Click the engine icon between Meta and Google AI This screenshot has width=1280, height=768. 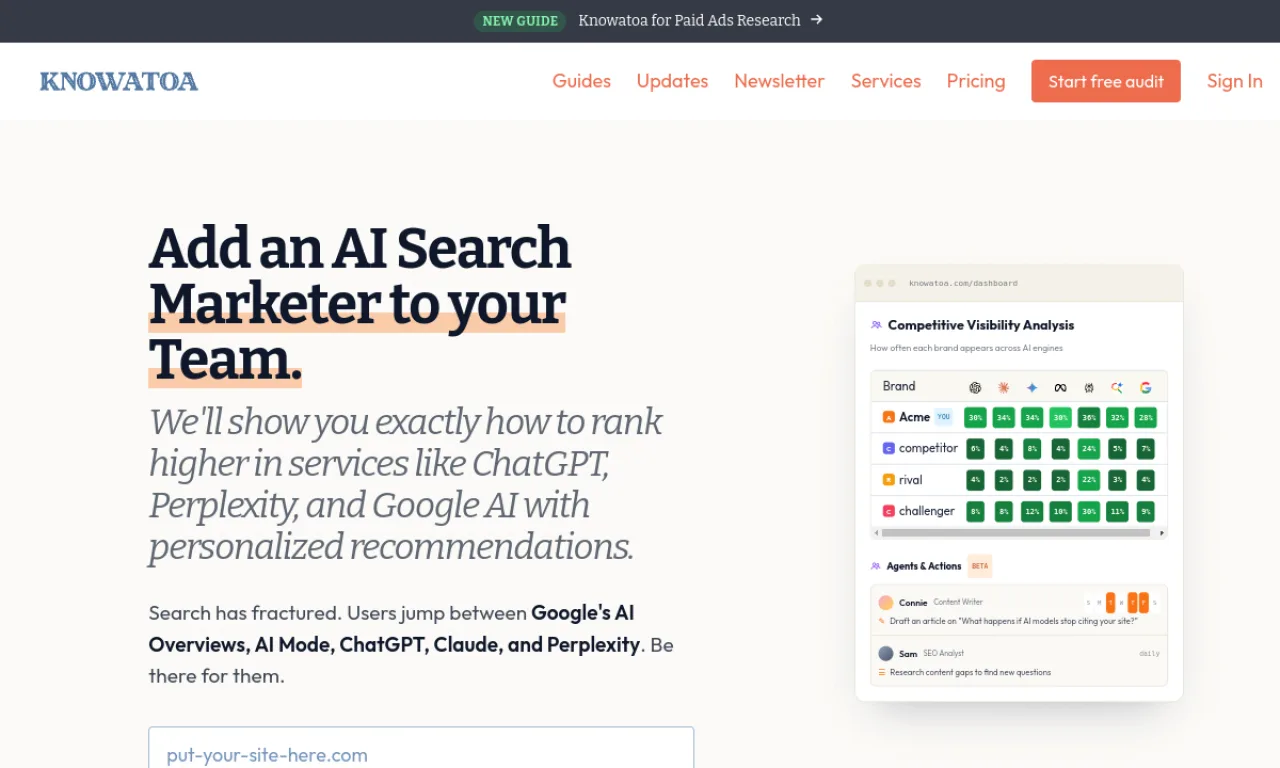coord(1089,388)
